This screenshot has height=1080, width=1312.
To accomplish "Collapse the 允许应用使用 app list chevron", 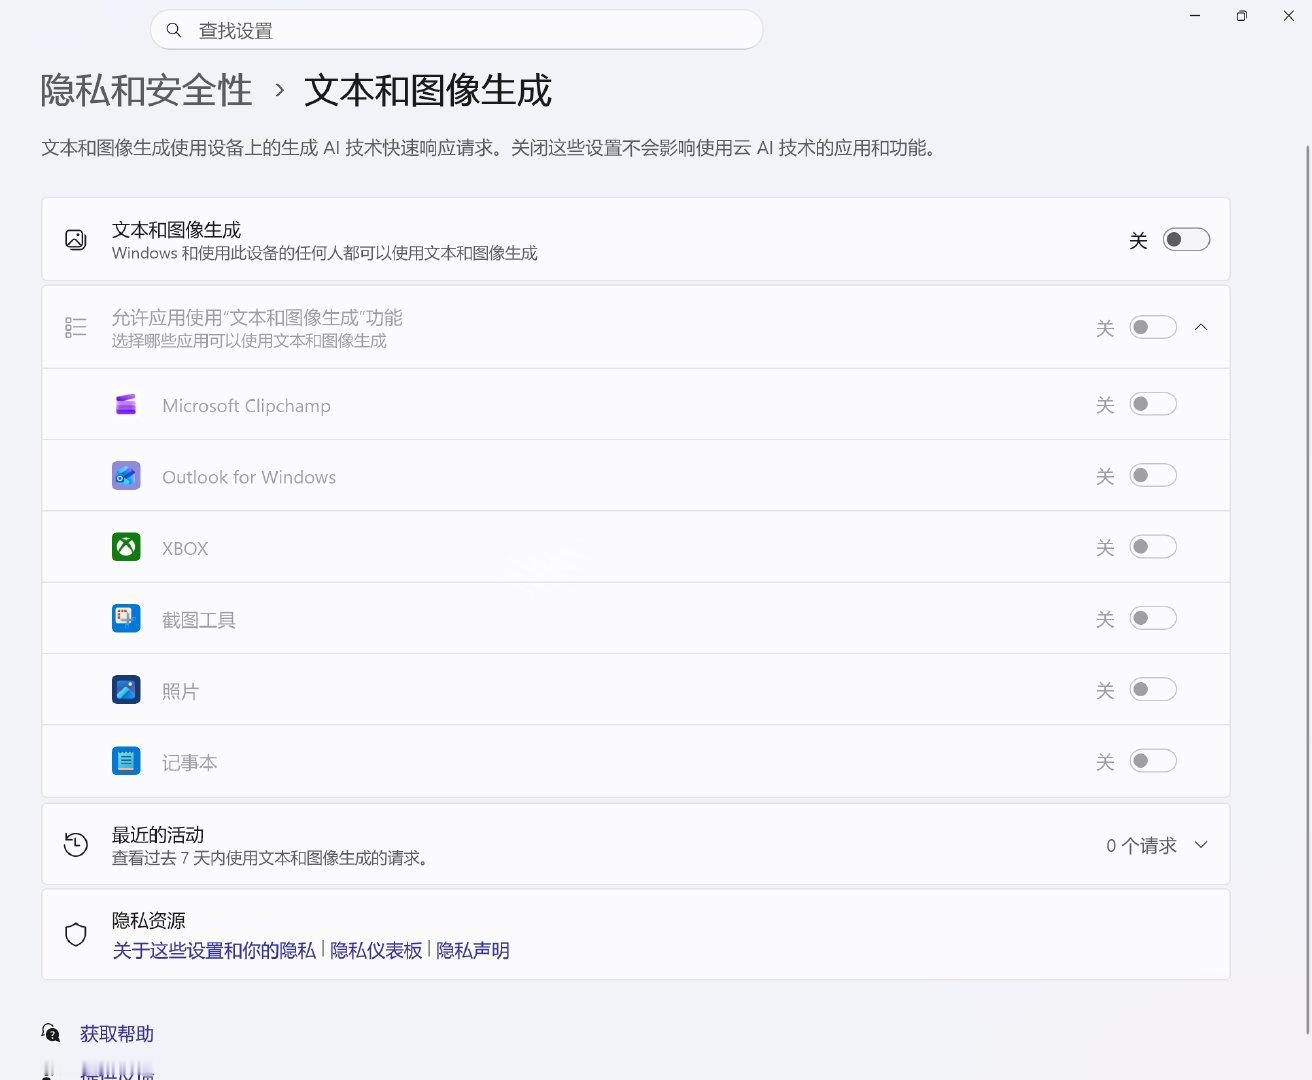I will (x=1201, y=327).
